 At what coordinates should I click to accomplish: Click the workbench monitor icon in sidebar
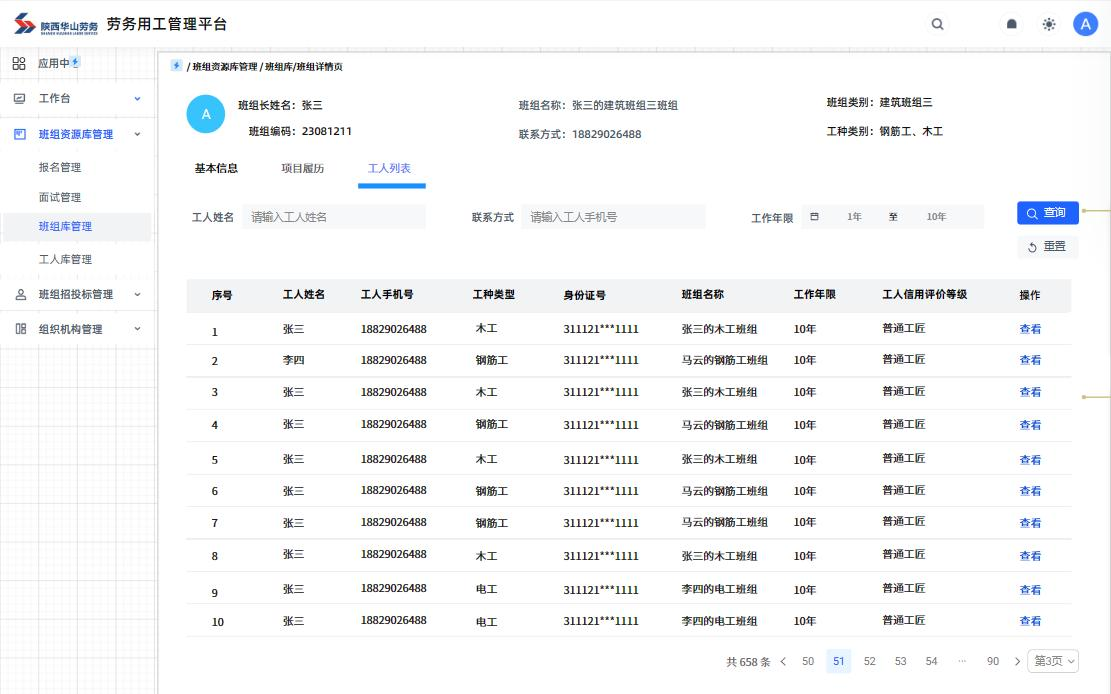click(19, 99)
